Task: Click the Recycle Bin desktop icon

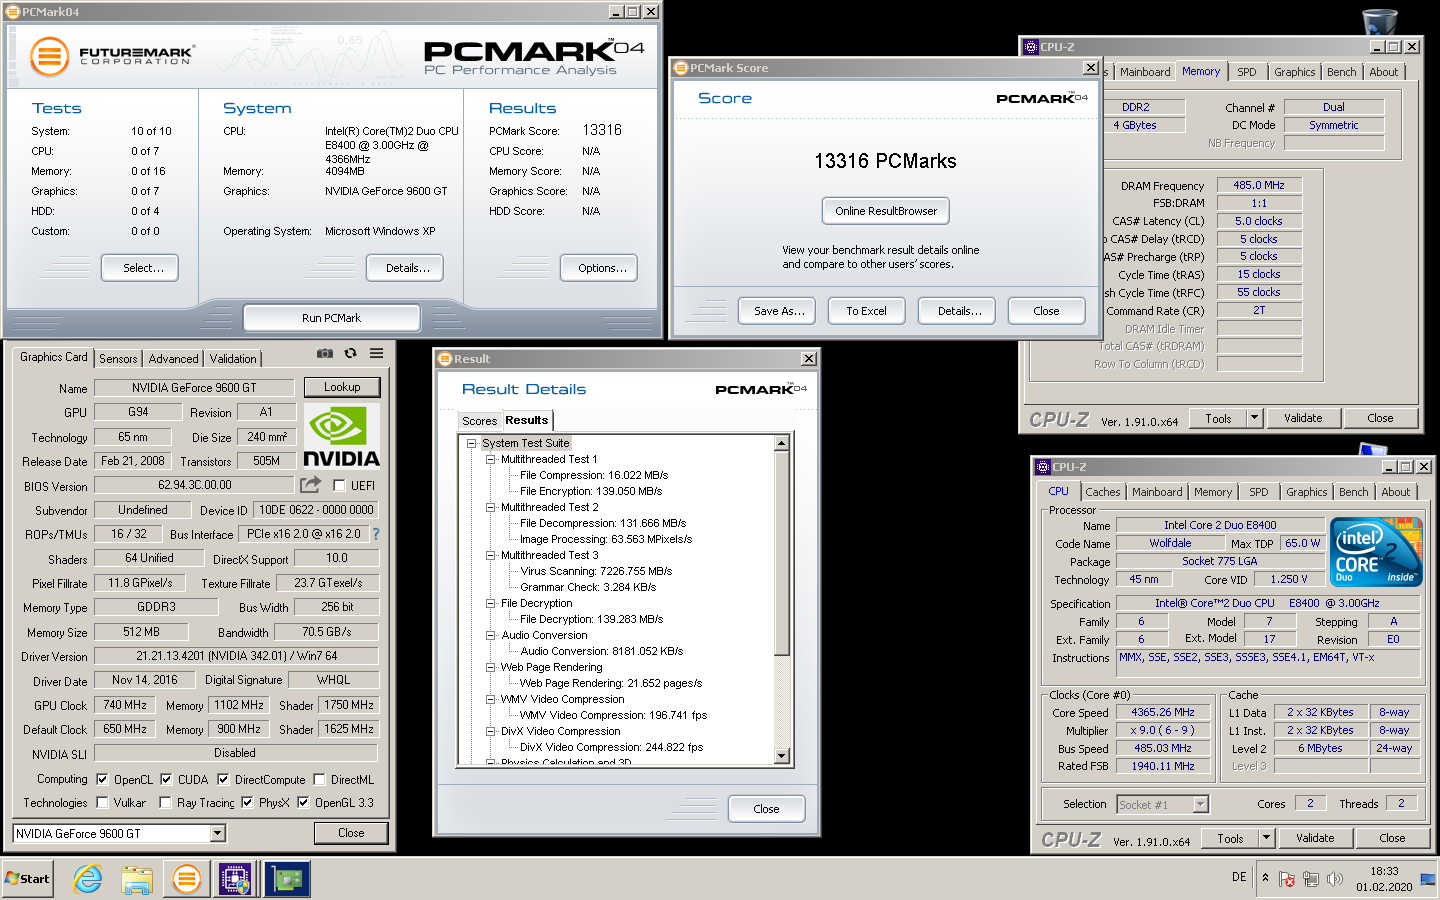Action: [1380, 20]
